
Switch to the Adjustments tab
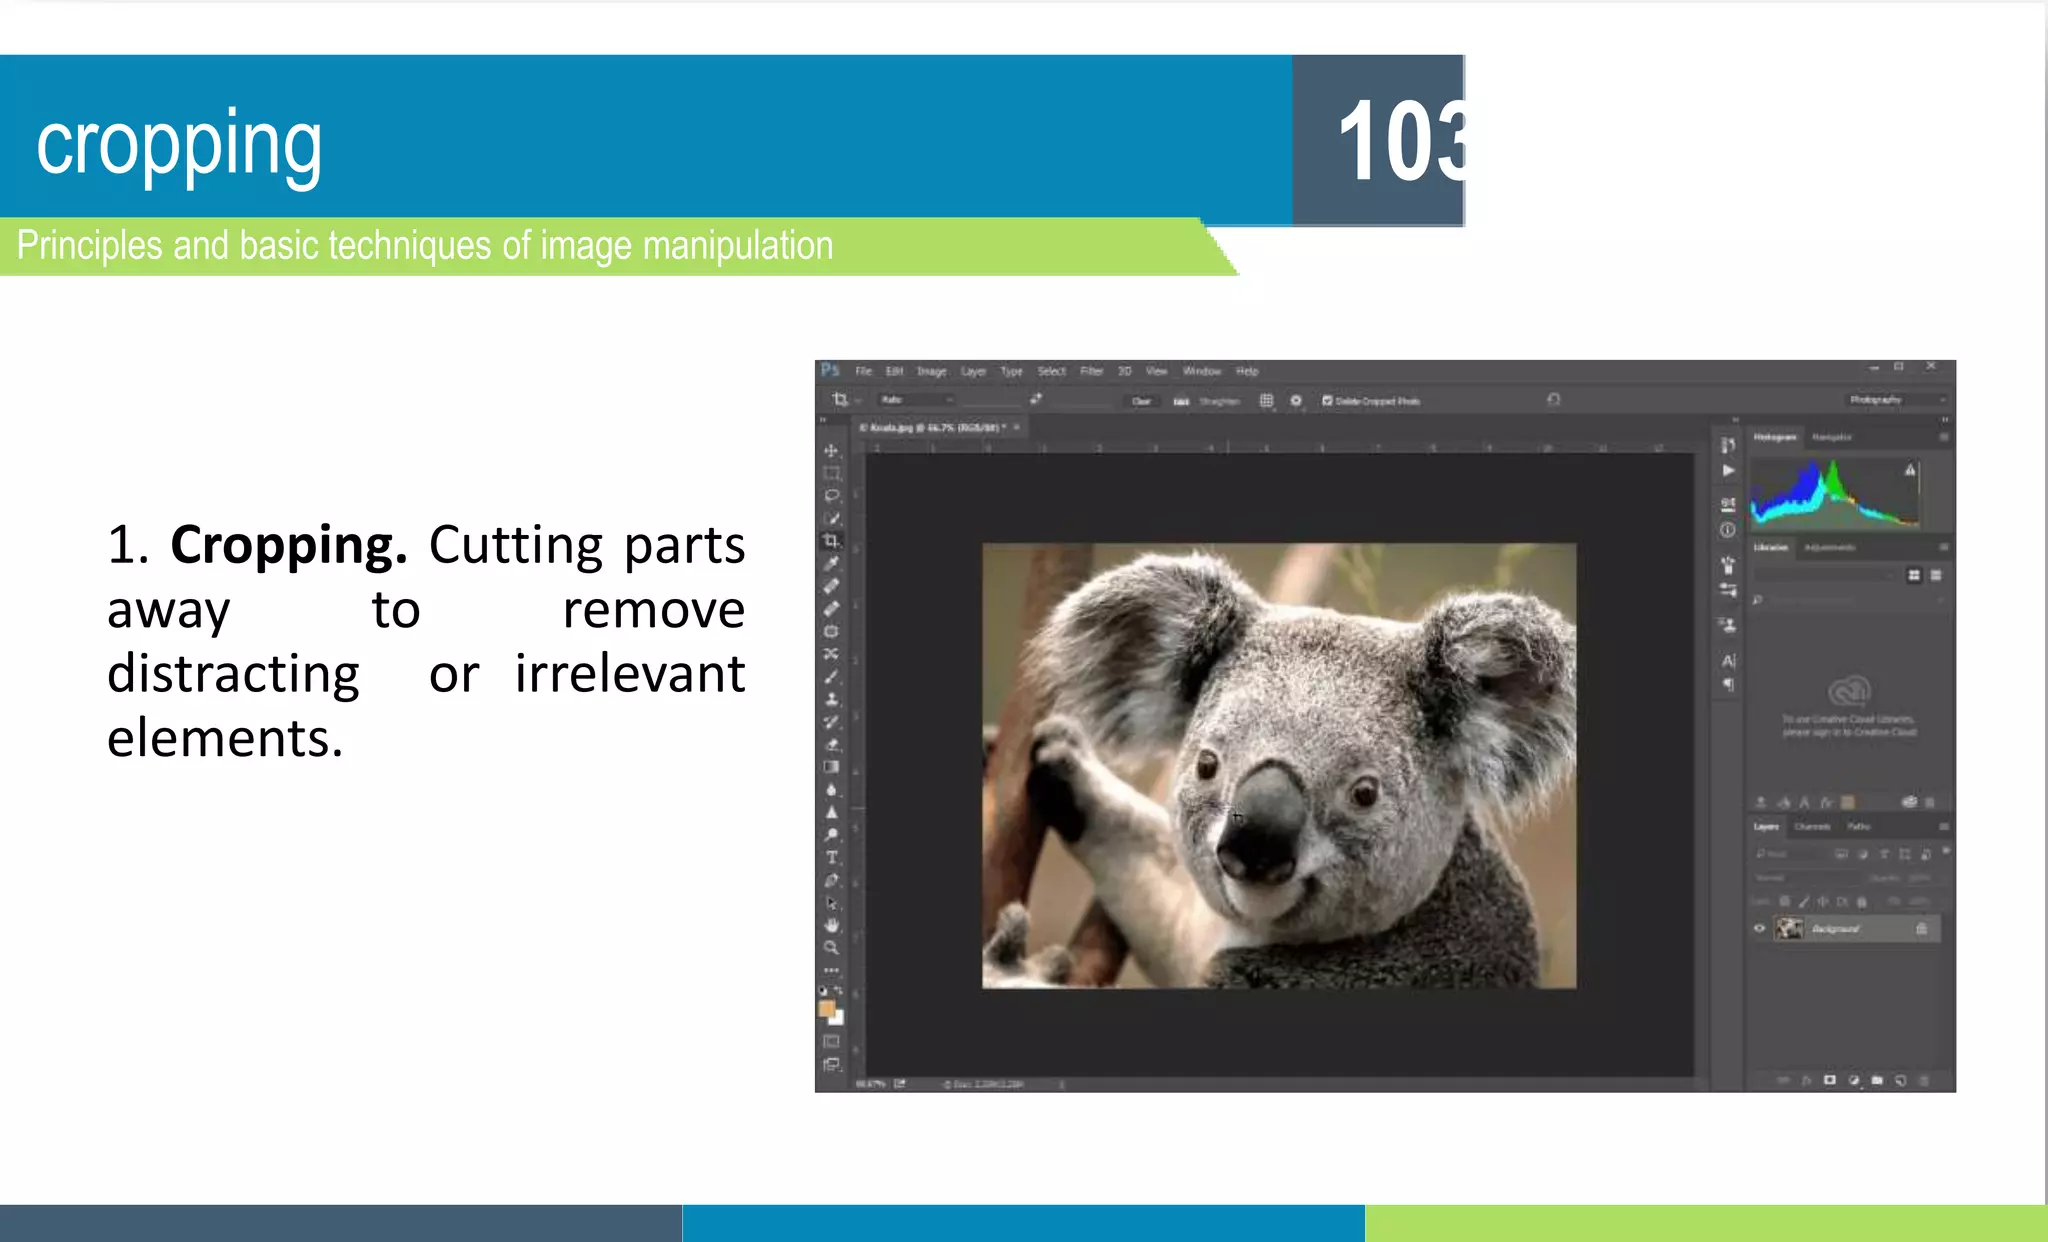tap(1830, 547)
